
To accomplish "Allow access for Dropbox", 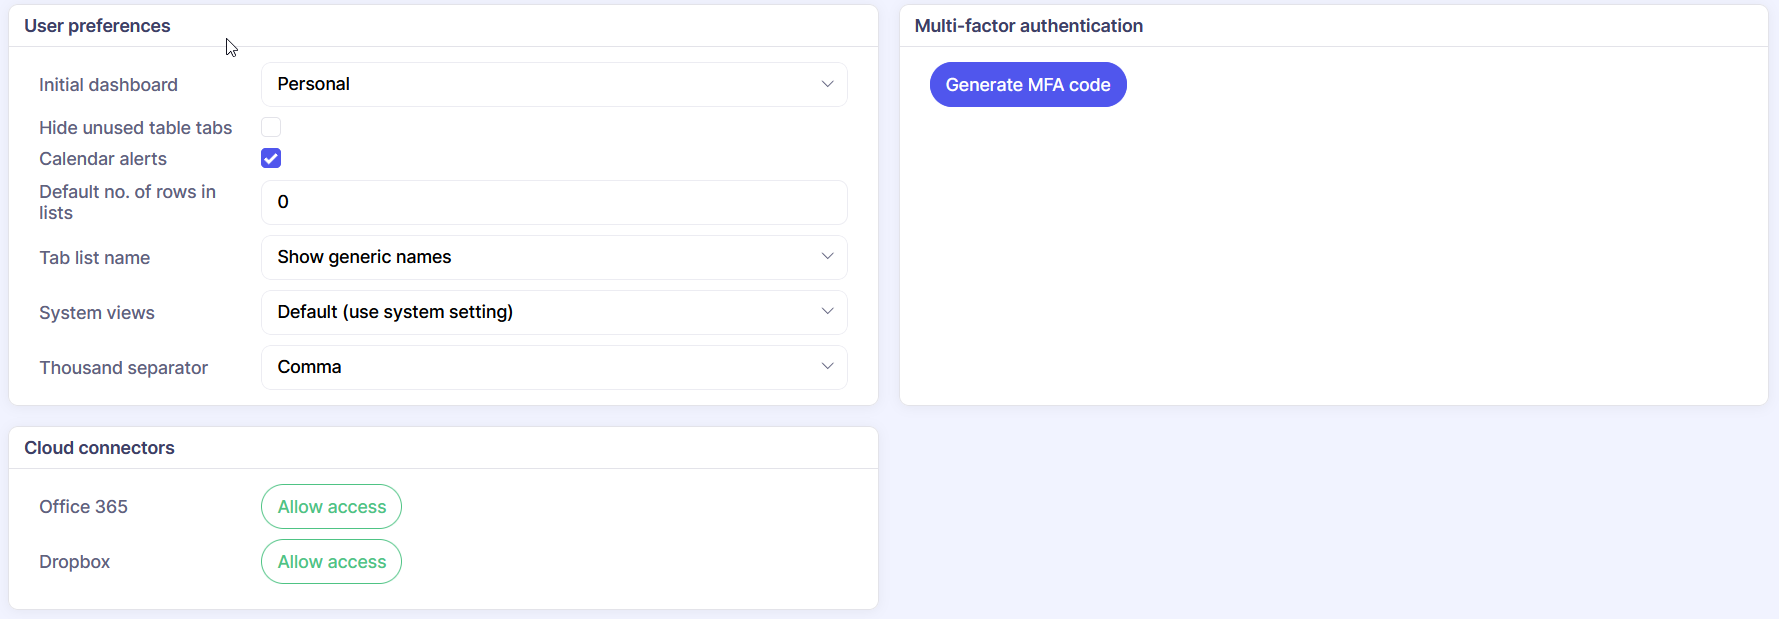I will (x=331, y=562).
